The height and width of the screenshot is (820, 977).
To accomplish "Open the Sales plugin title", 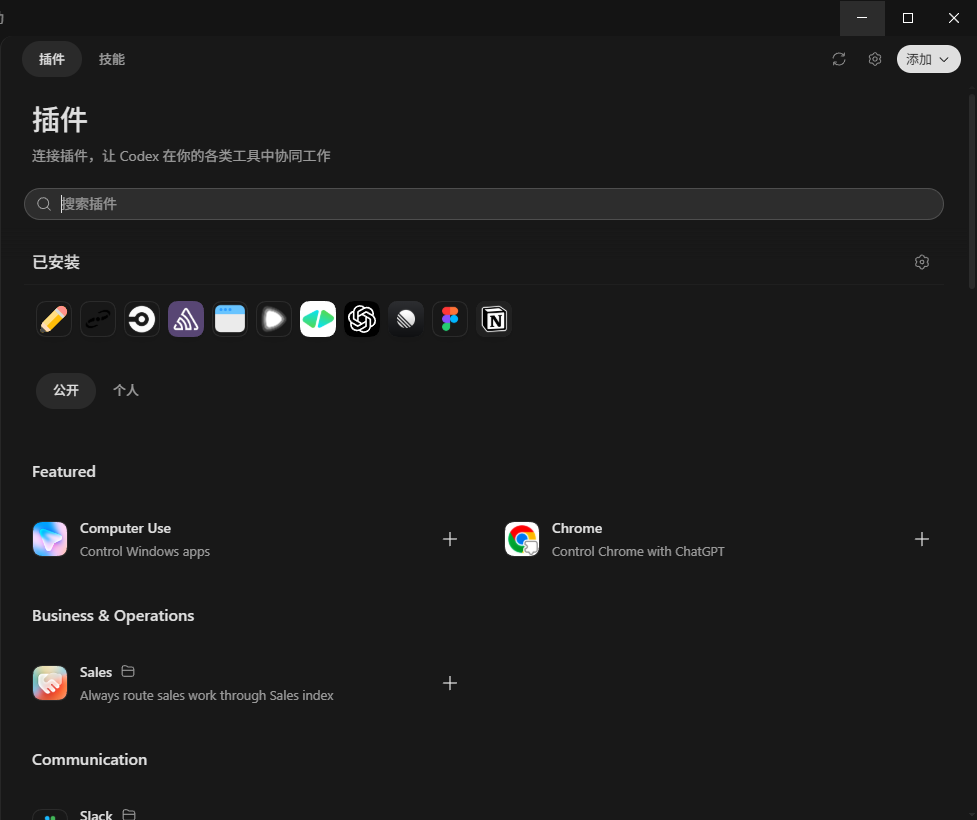I will click(96, 672).
